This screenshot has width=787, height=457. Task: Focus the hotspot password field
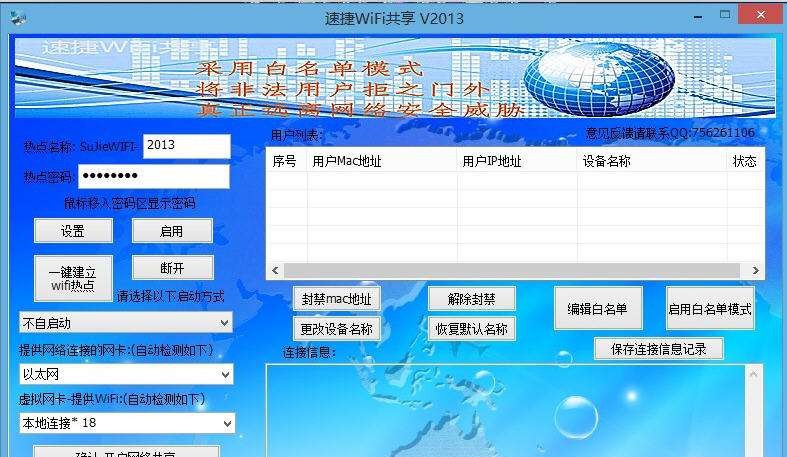pyautogui.click(x=154, y=176)
